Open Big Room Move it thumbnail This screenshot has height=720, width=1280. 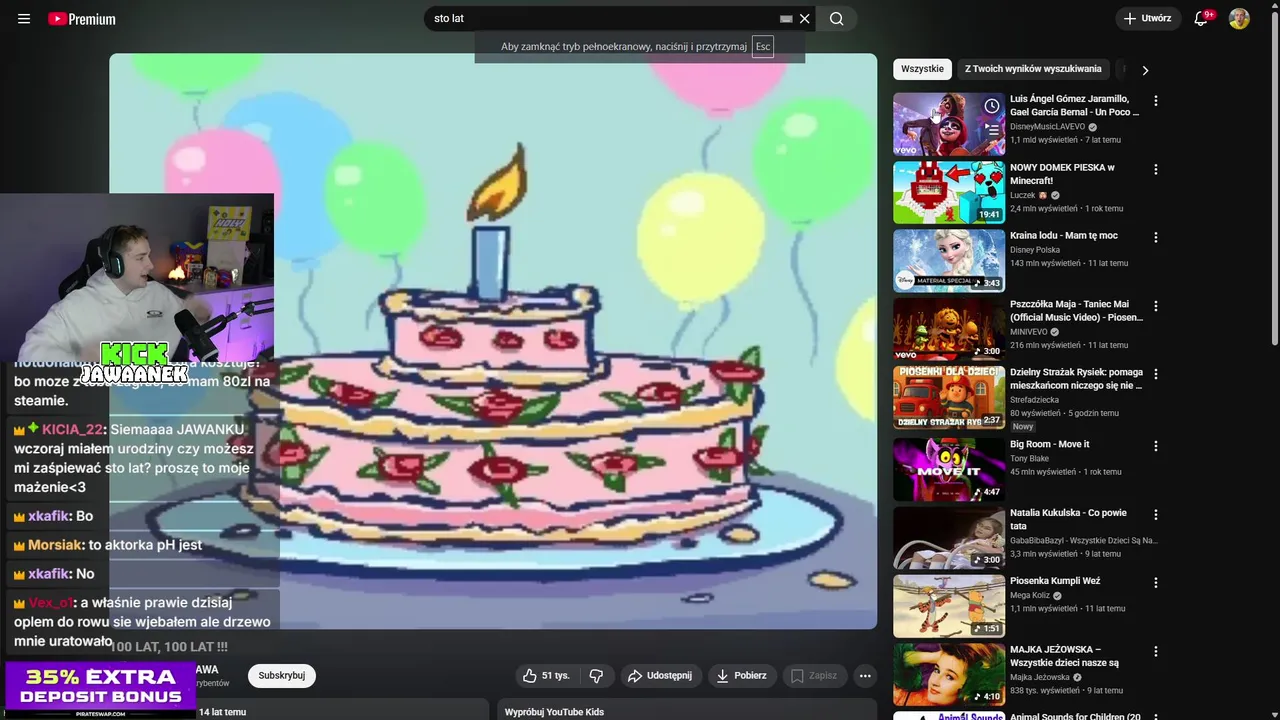(949, 469)
